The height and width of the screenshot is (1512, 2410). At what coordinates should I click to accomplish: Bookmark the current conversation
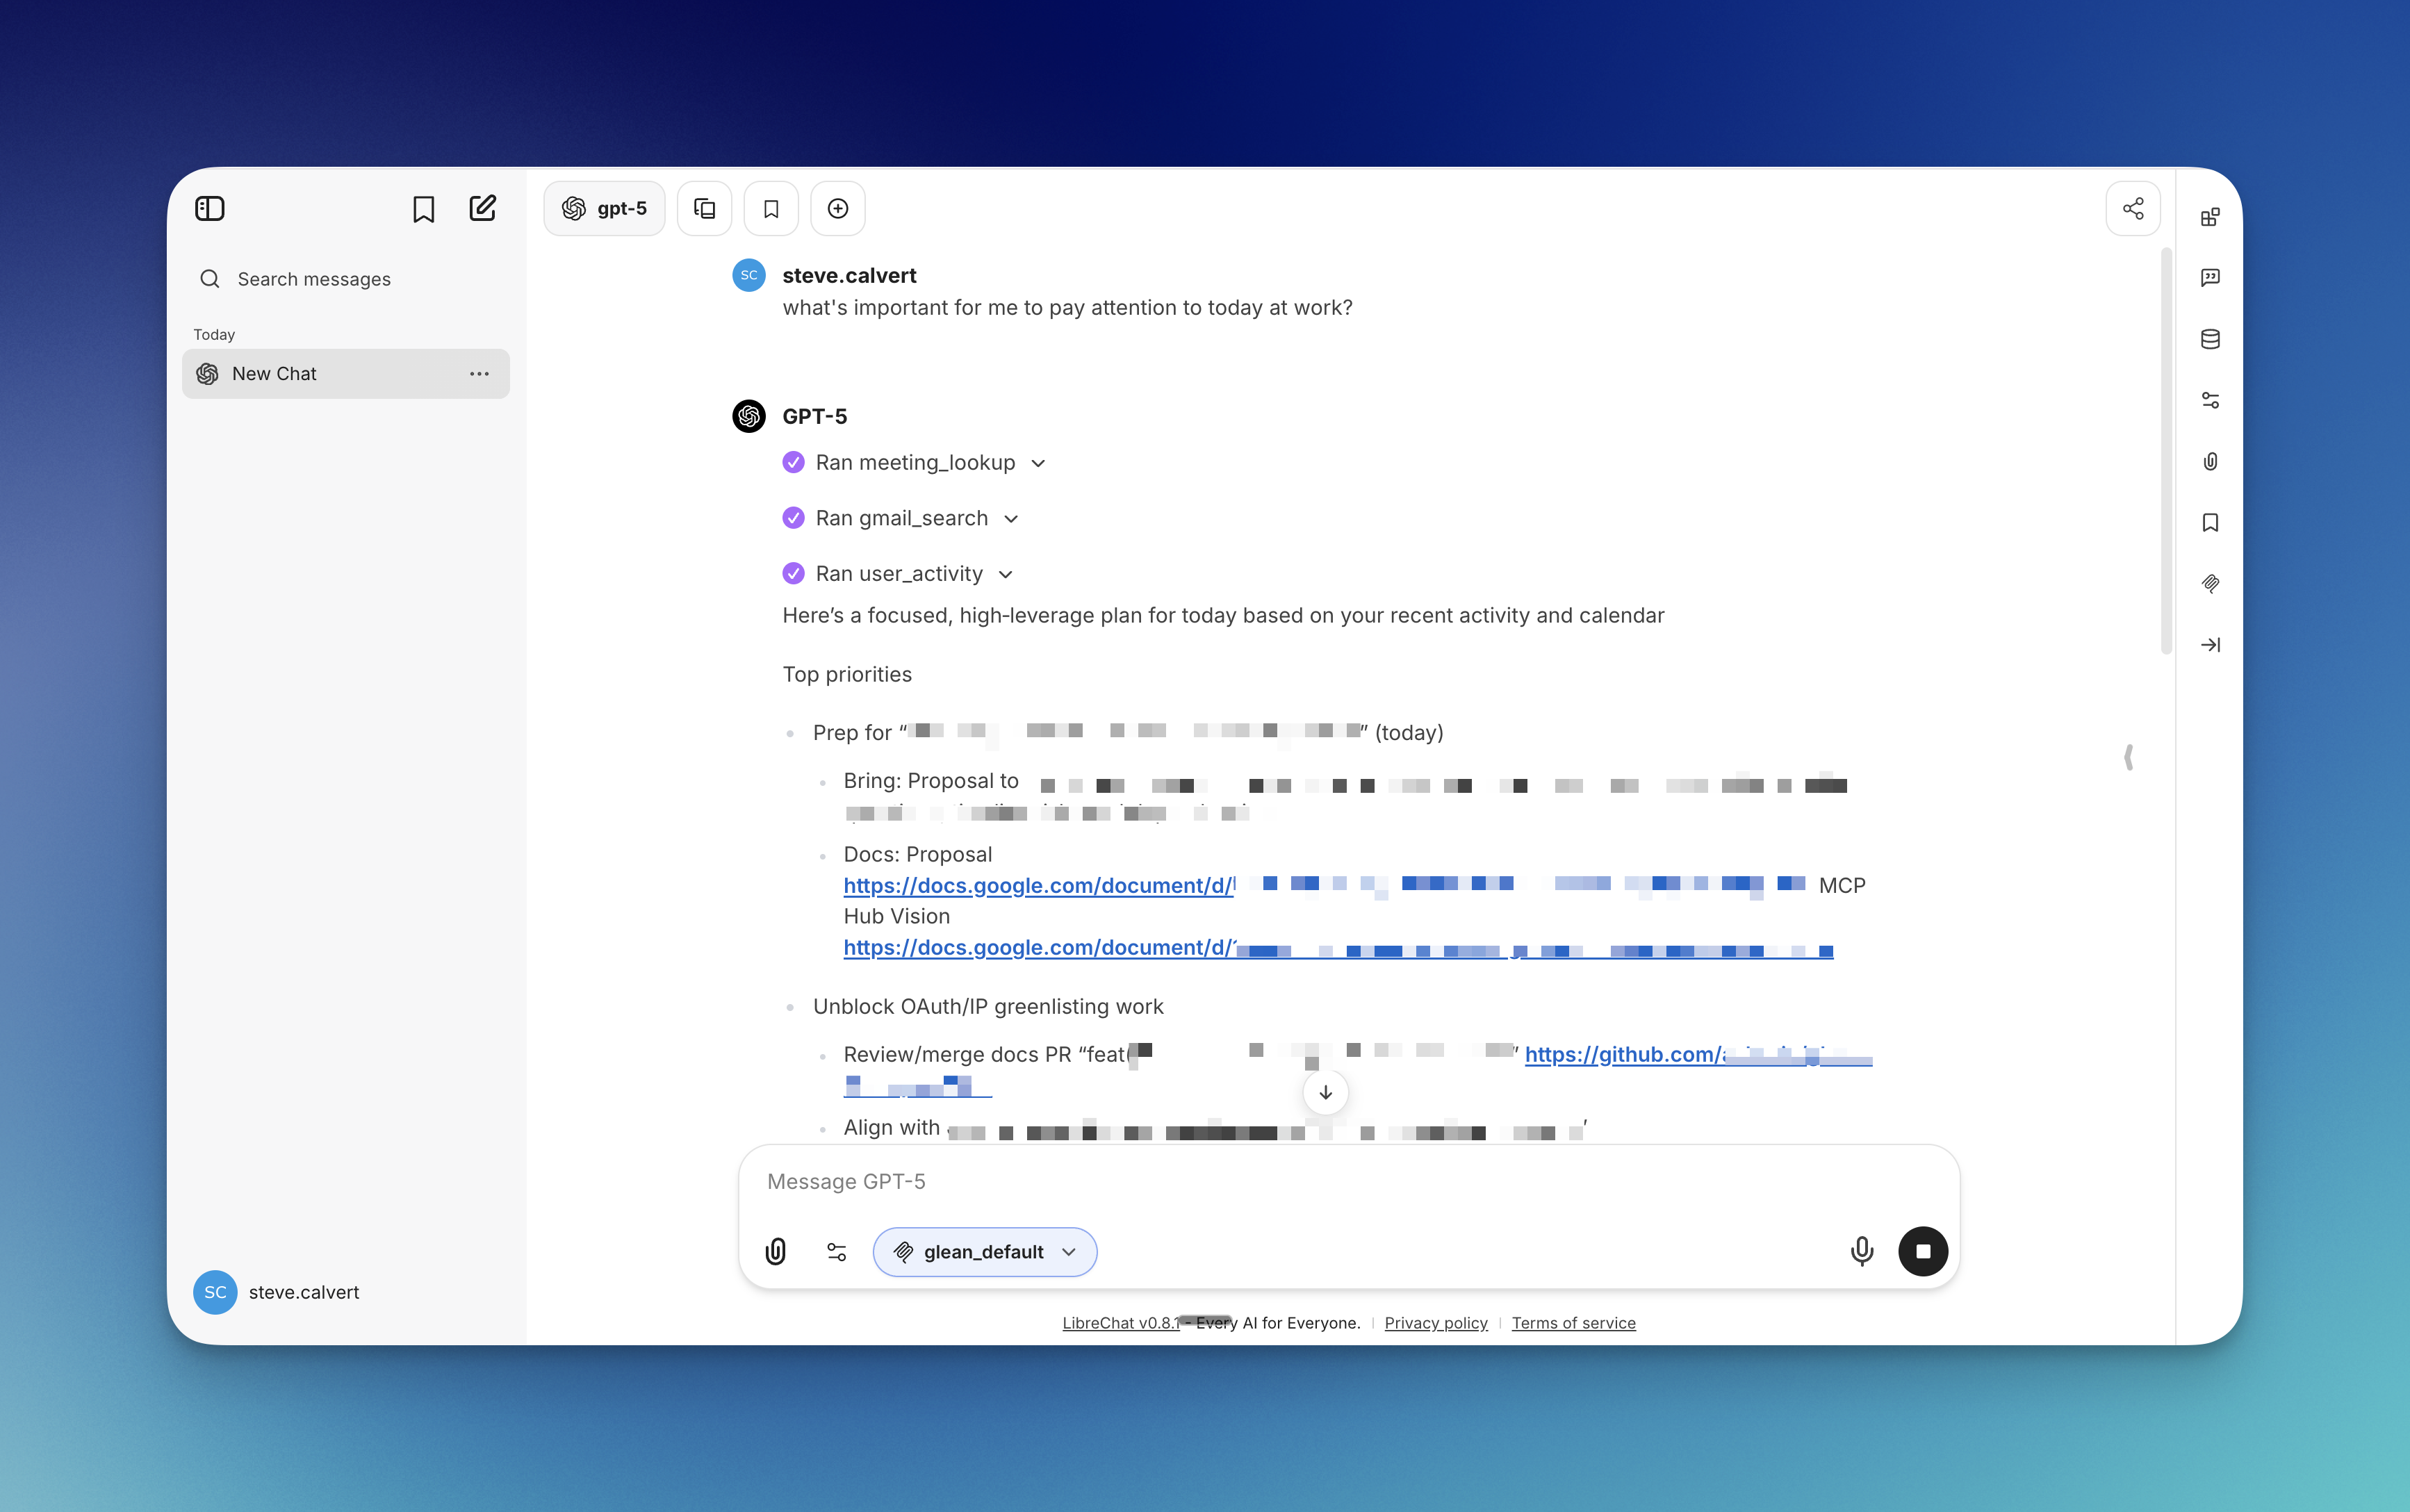(x=770, y=208)
